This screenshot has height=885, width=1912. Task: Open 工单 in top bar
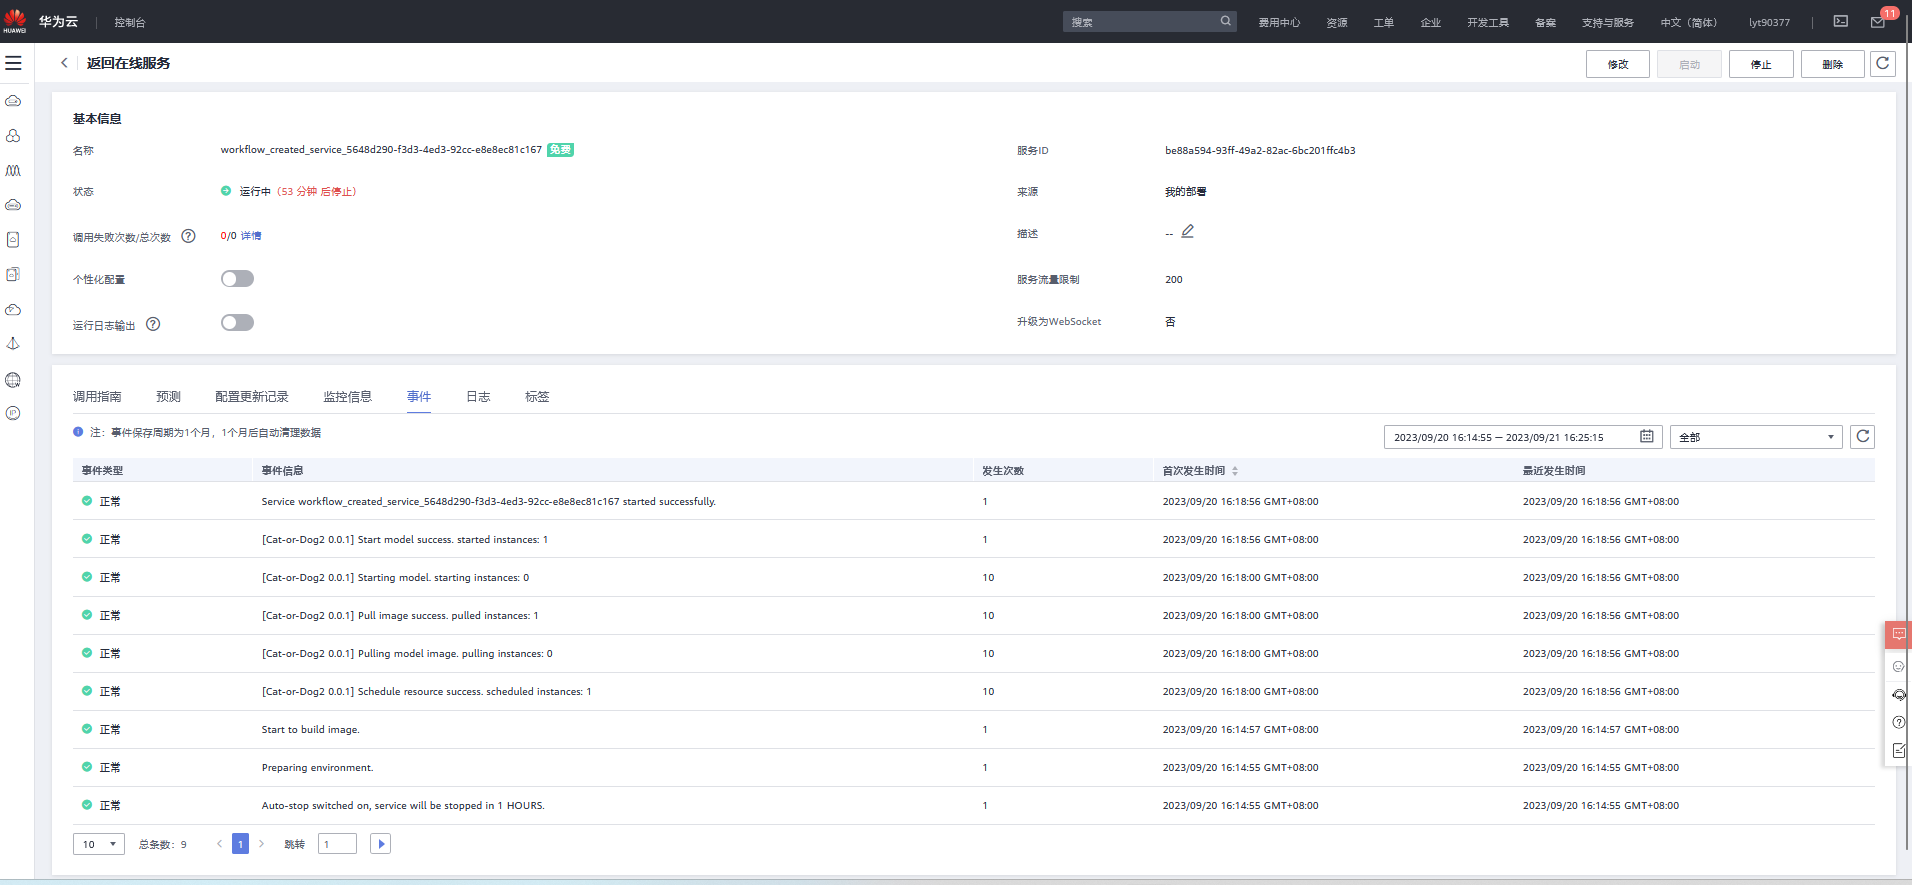tap(1384, 22)
